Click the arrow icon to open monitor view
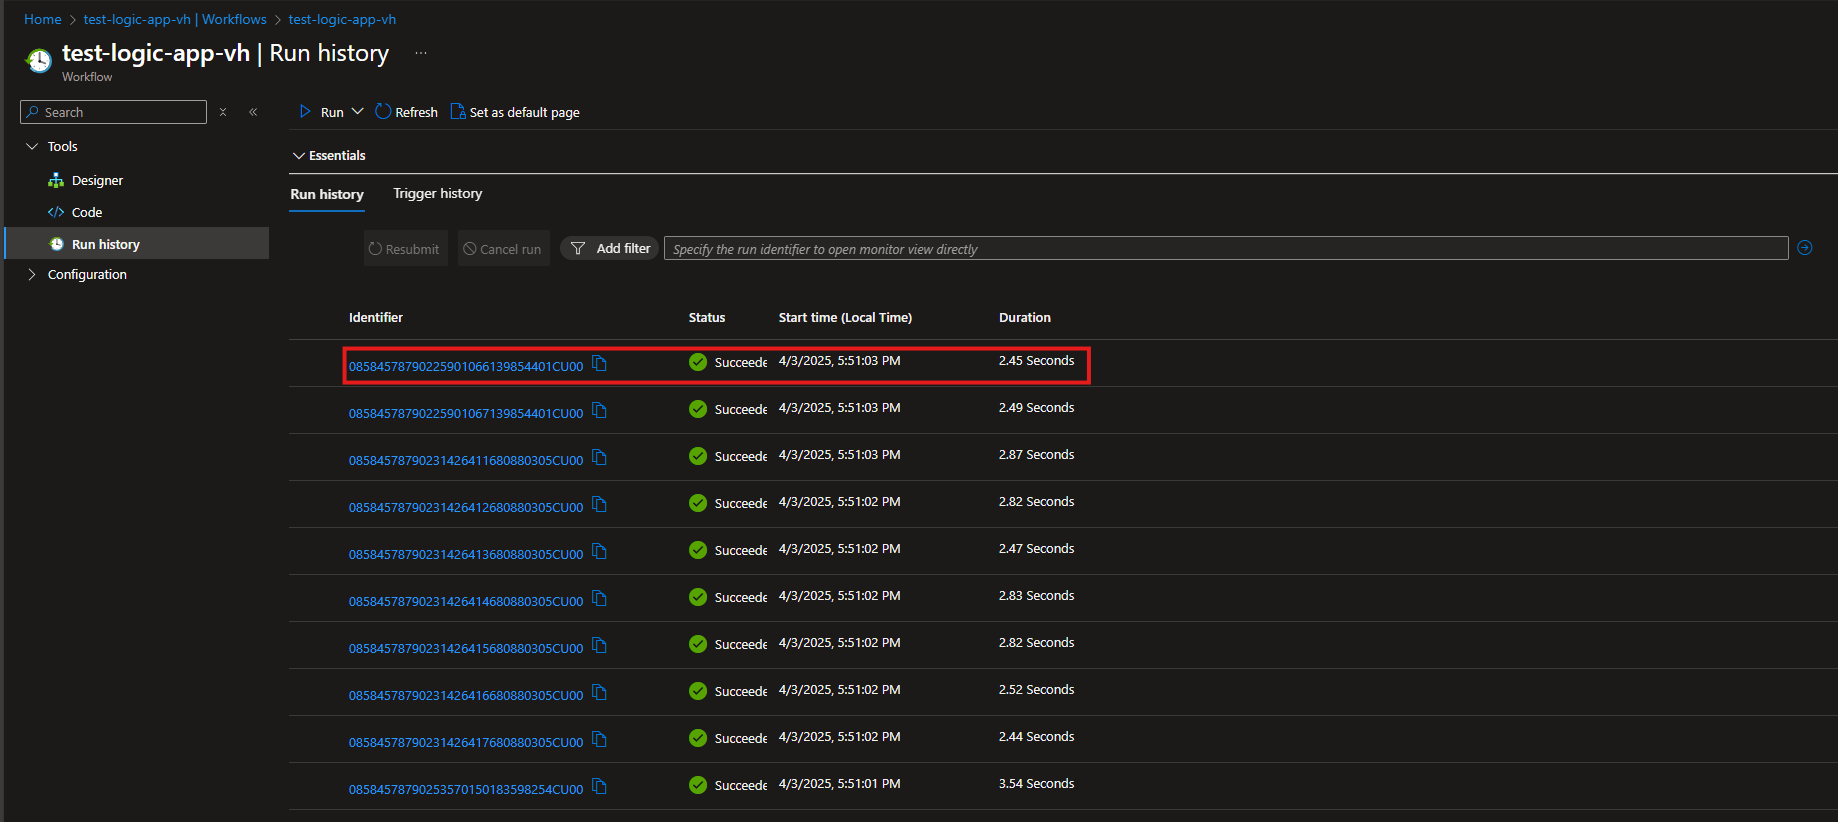The image size is (1838, 822). 1804,248
